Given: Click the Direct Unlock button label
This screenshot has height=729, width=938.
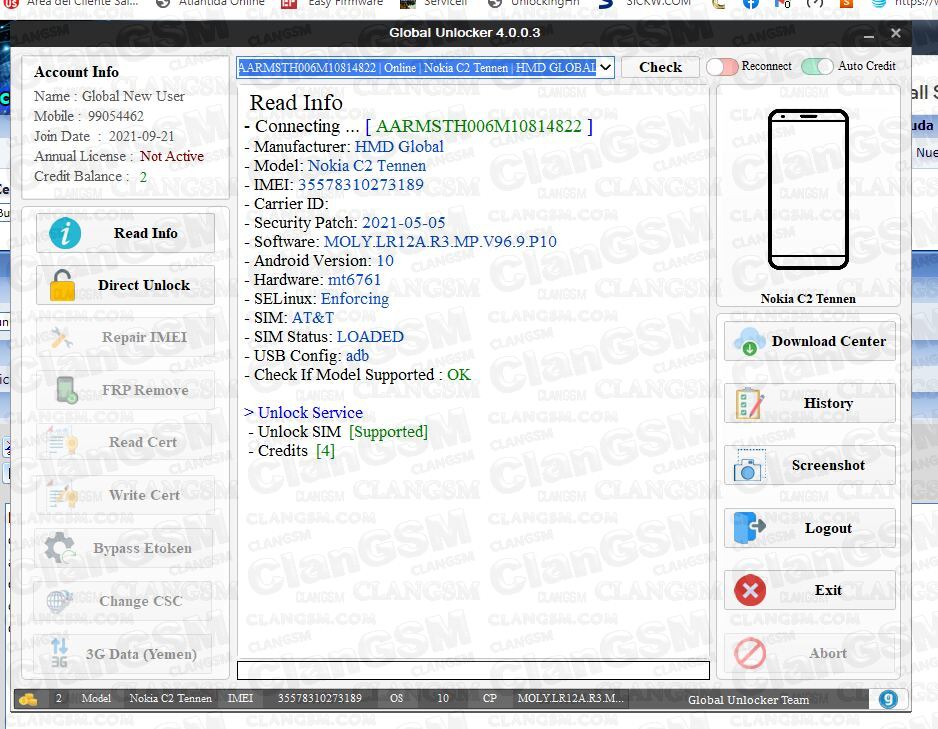Looking at the screenshot, I should pos(144,285).
